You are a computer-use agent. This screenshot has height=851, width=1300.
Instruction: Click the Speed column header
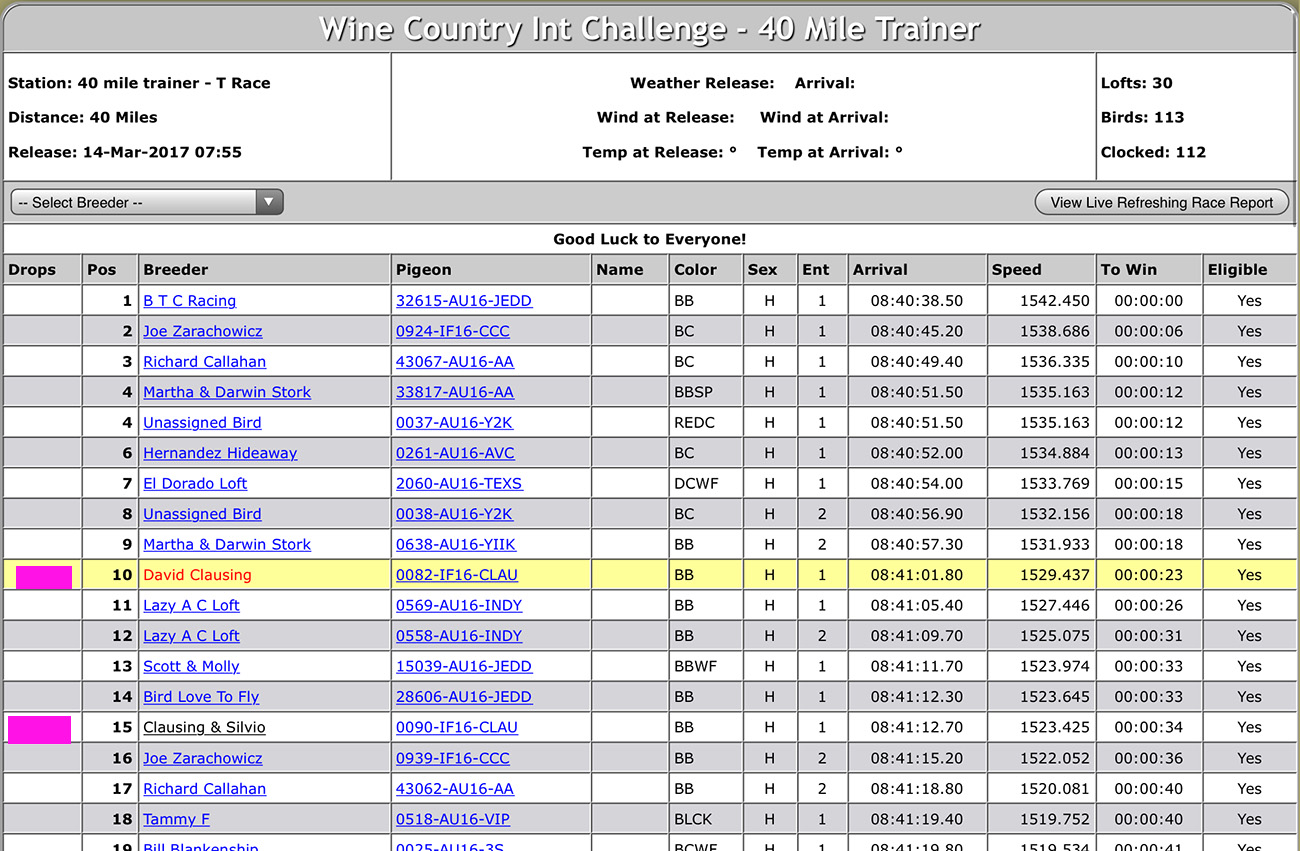point(1016,270)
